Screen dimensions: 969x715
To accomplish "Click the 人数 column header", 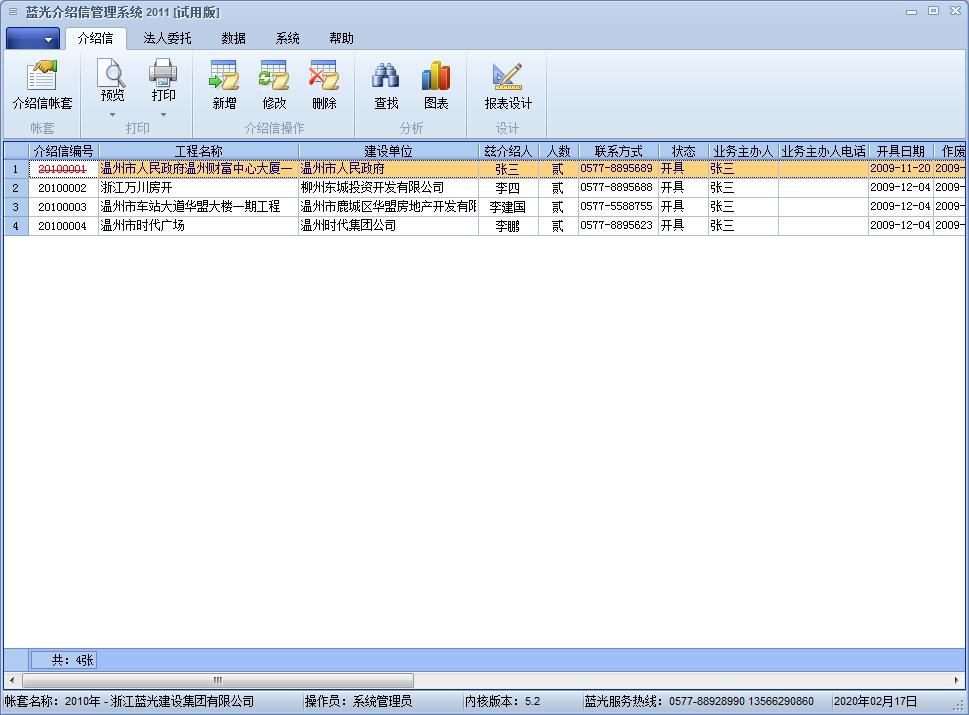I will tap(558, 151).
